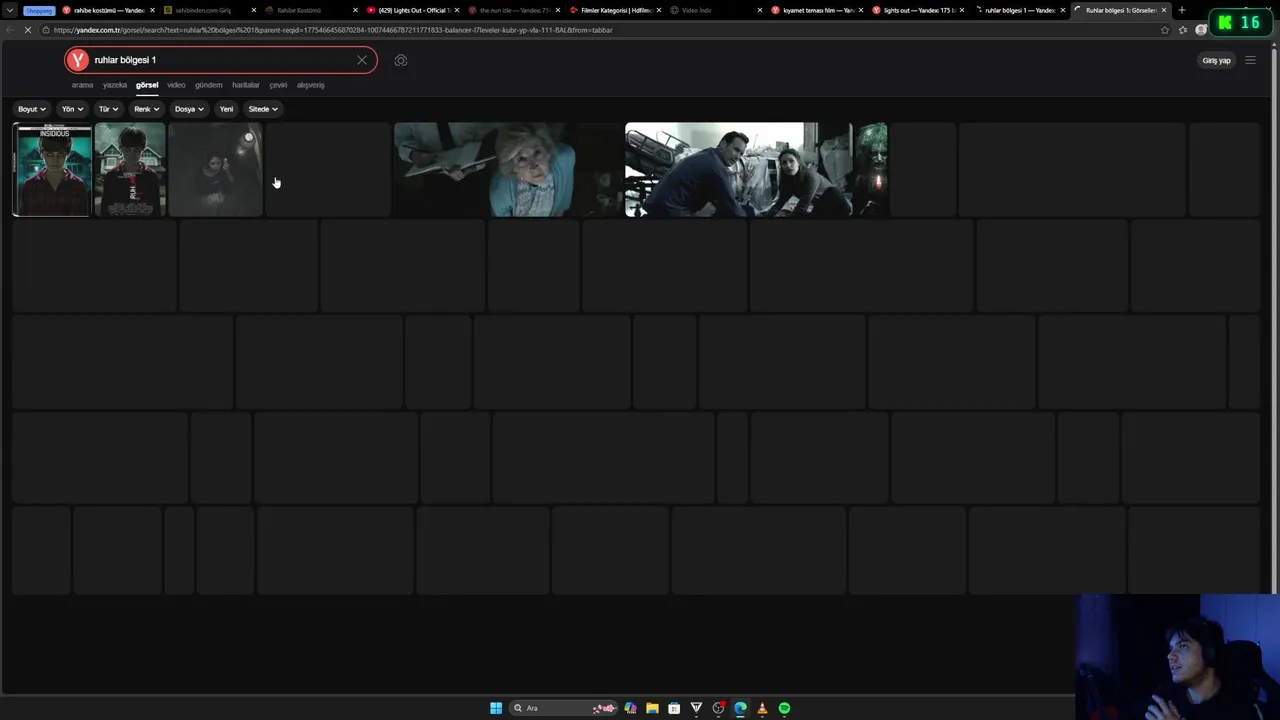Open the hamburger menu beside Giriş yap
The width and height of the screenshot is (1280, 720).
click(1250, 60)
